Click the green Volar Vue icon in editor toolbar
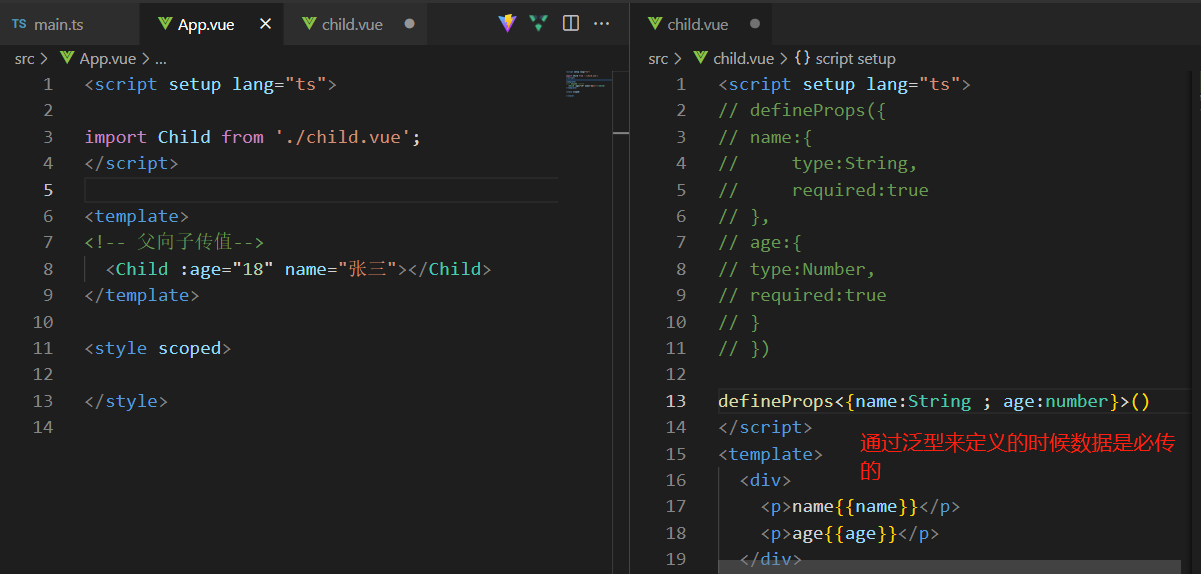This screenshot has height=574, width=1201. point(539,23)
